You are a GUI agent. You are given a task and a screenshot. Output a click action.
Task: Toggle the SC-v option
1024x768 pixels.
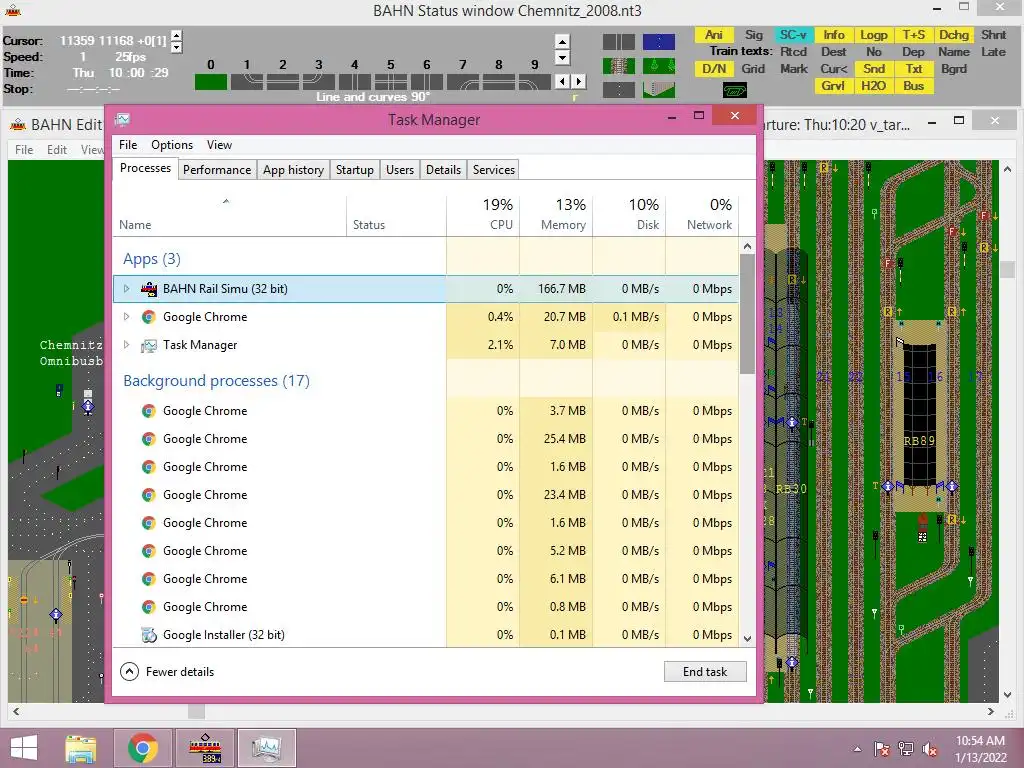(793, 35)
